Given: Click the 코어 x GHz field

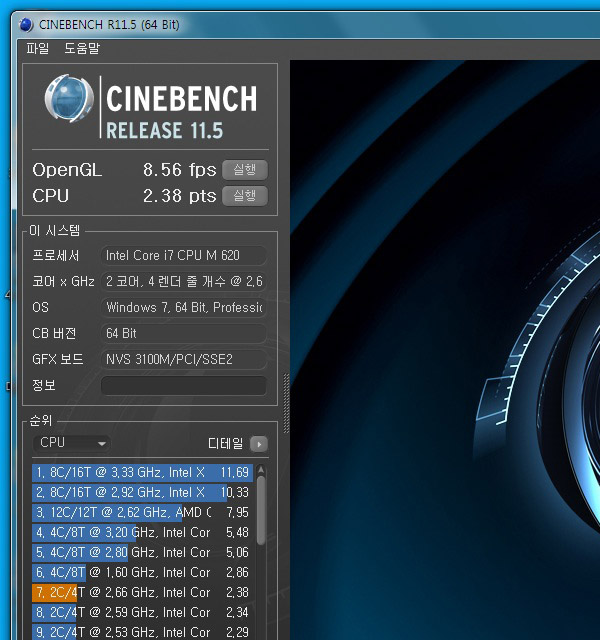Looking at the screenshot, I should tap(184, 282).
